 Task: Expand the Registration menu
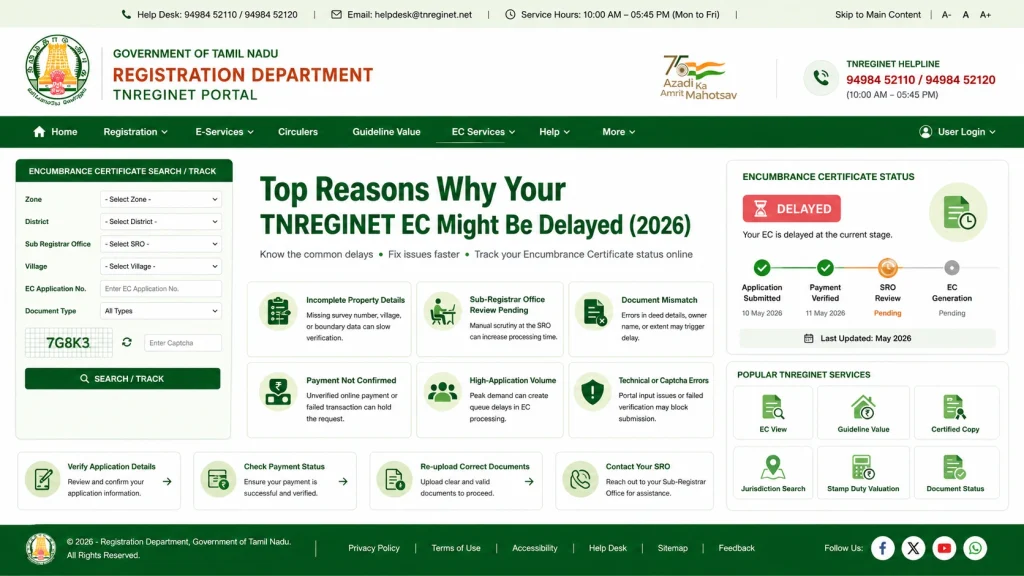pyautogui.click(x=135, y=132)
